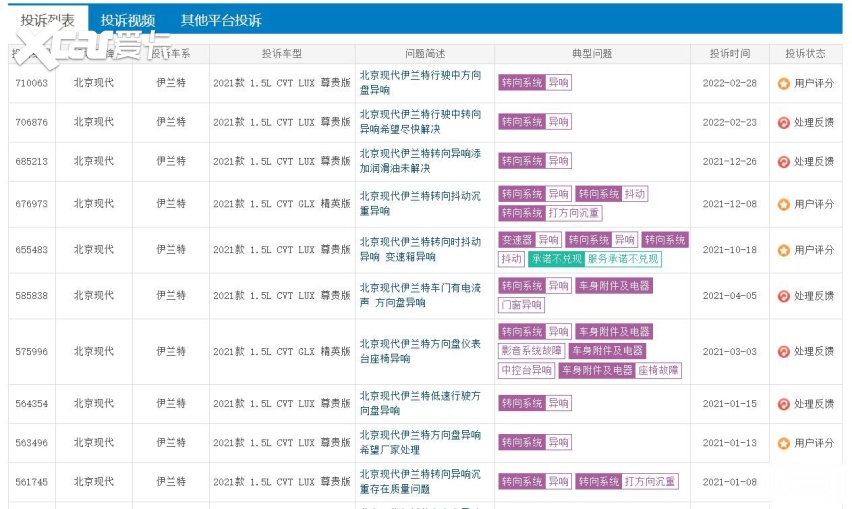The width and height of the screenshot is (852, 509).
Task: Click 用户评分 status text for 2022-02-28
Action: 813,84
